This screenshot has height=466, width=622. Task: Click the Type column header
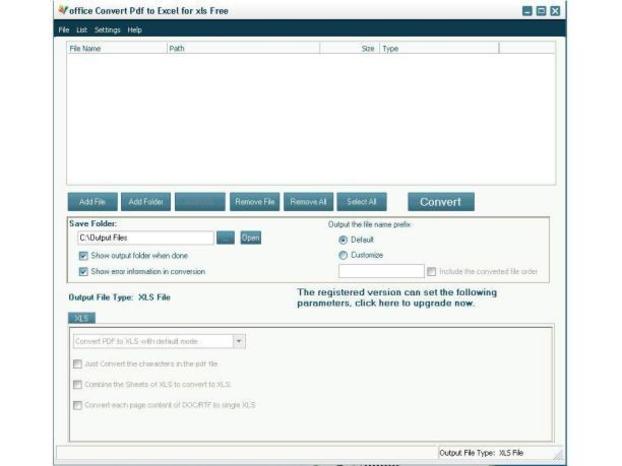pos(439,48)
